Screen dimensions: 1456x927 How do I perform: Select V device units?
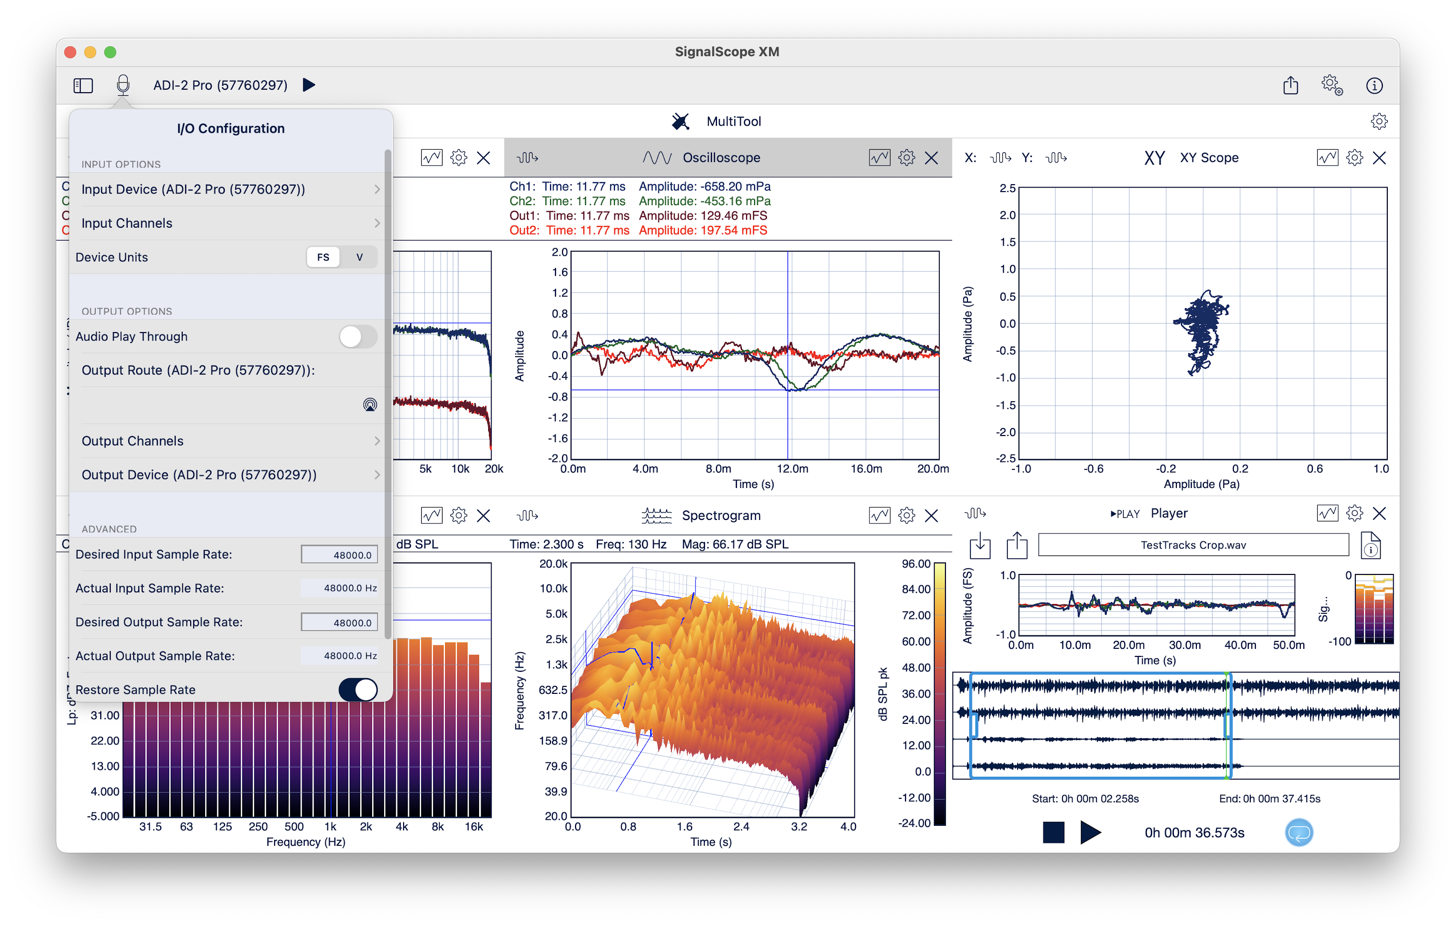pyautogui.click(x=359, y=257)
